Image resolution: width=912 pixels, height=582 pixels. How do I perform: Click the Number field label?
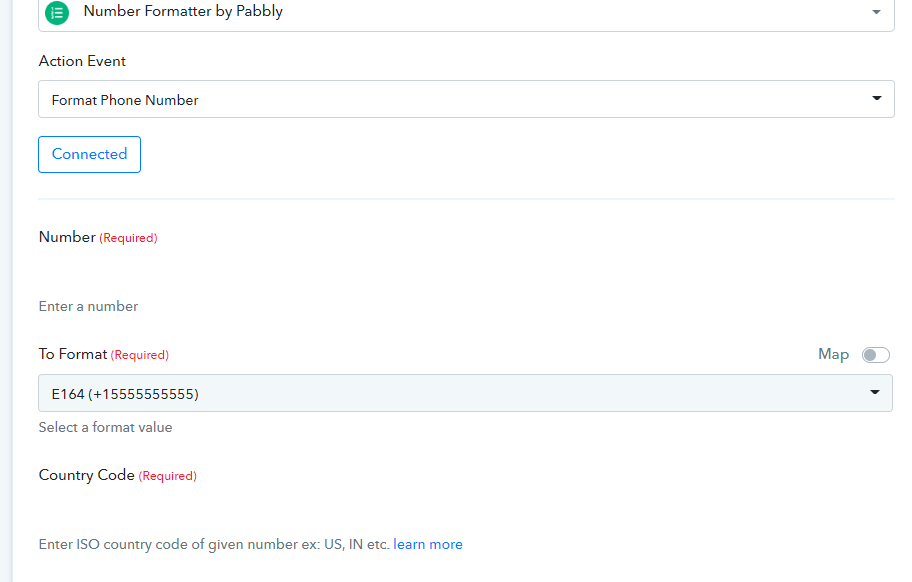point(67,237)
